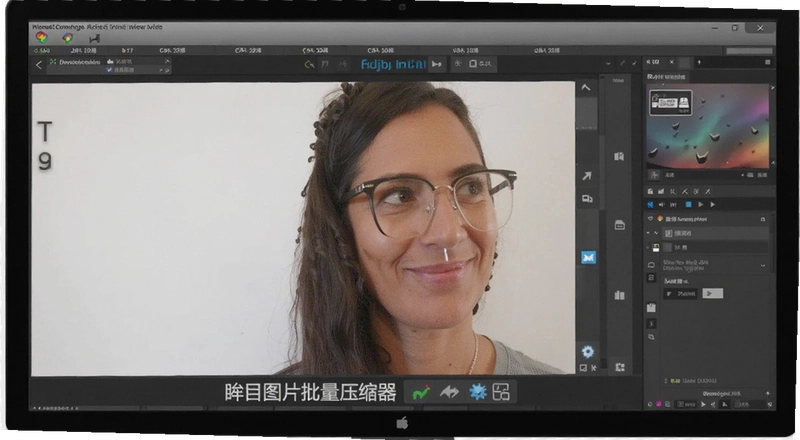Expand the dropdown chevron in top toolbar
The image size is (800, 440).
[x=608, y=64]
